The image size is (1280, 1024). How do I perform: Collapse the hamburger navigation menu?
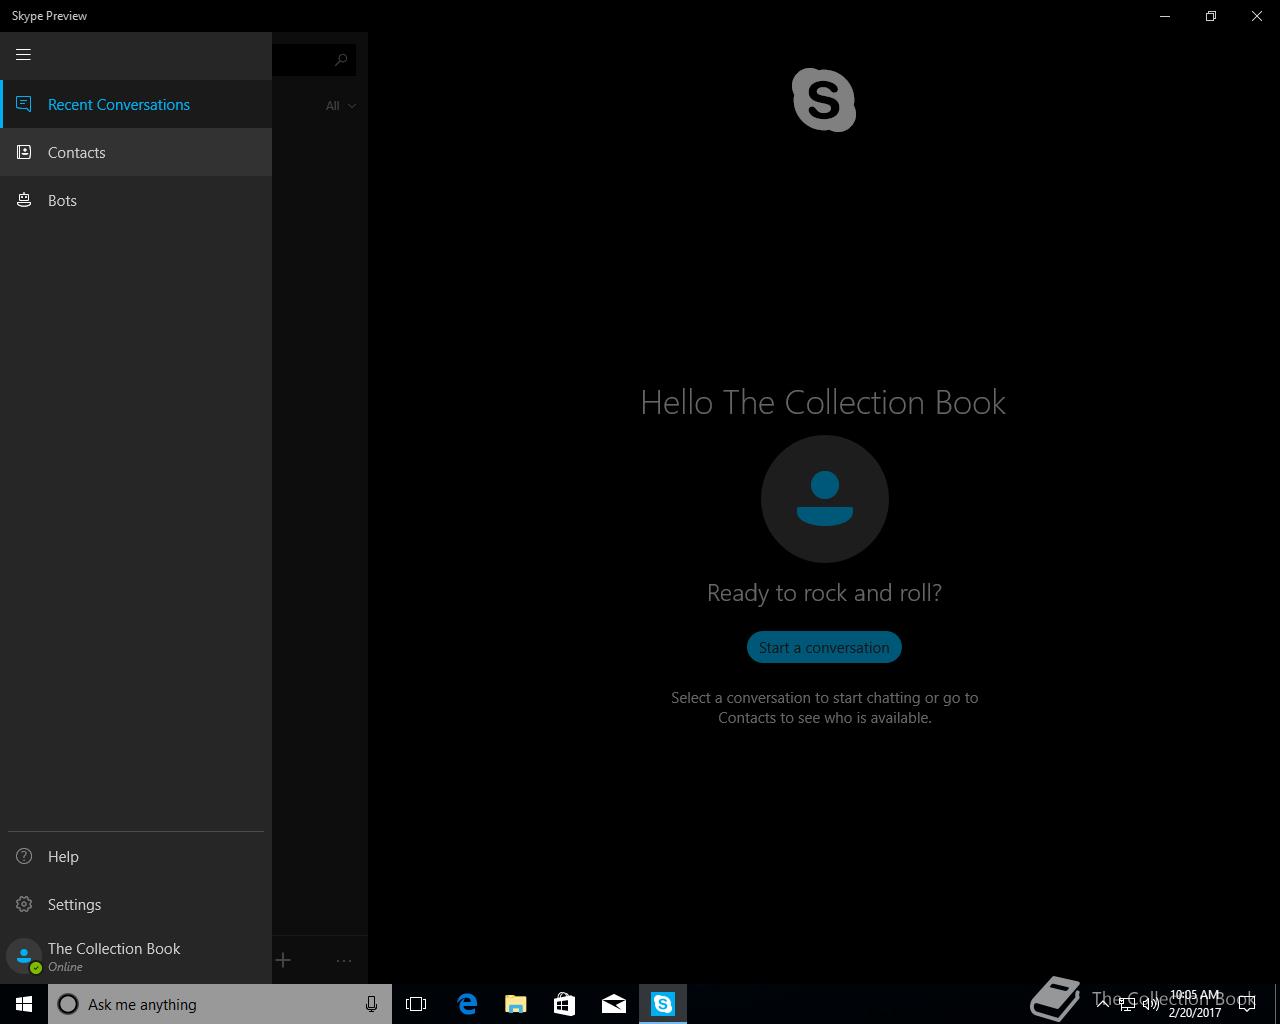(x=23, y=55)
